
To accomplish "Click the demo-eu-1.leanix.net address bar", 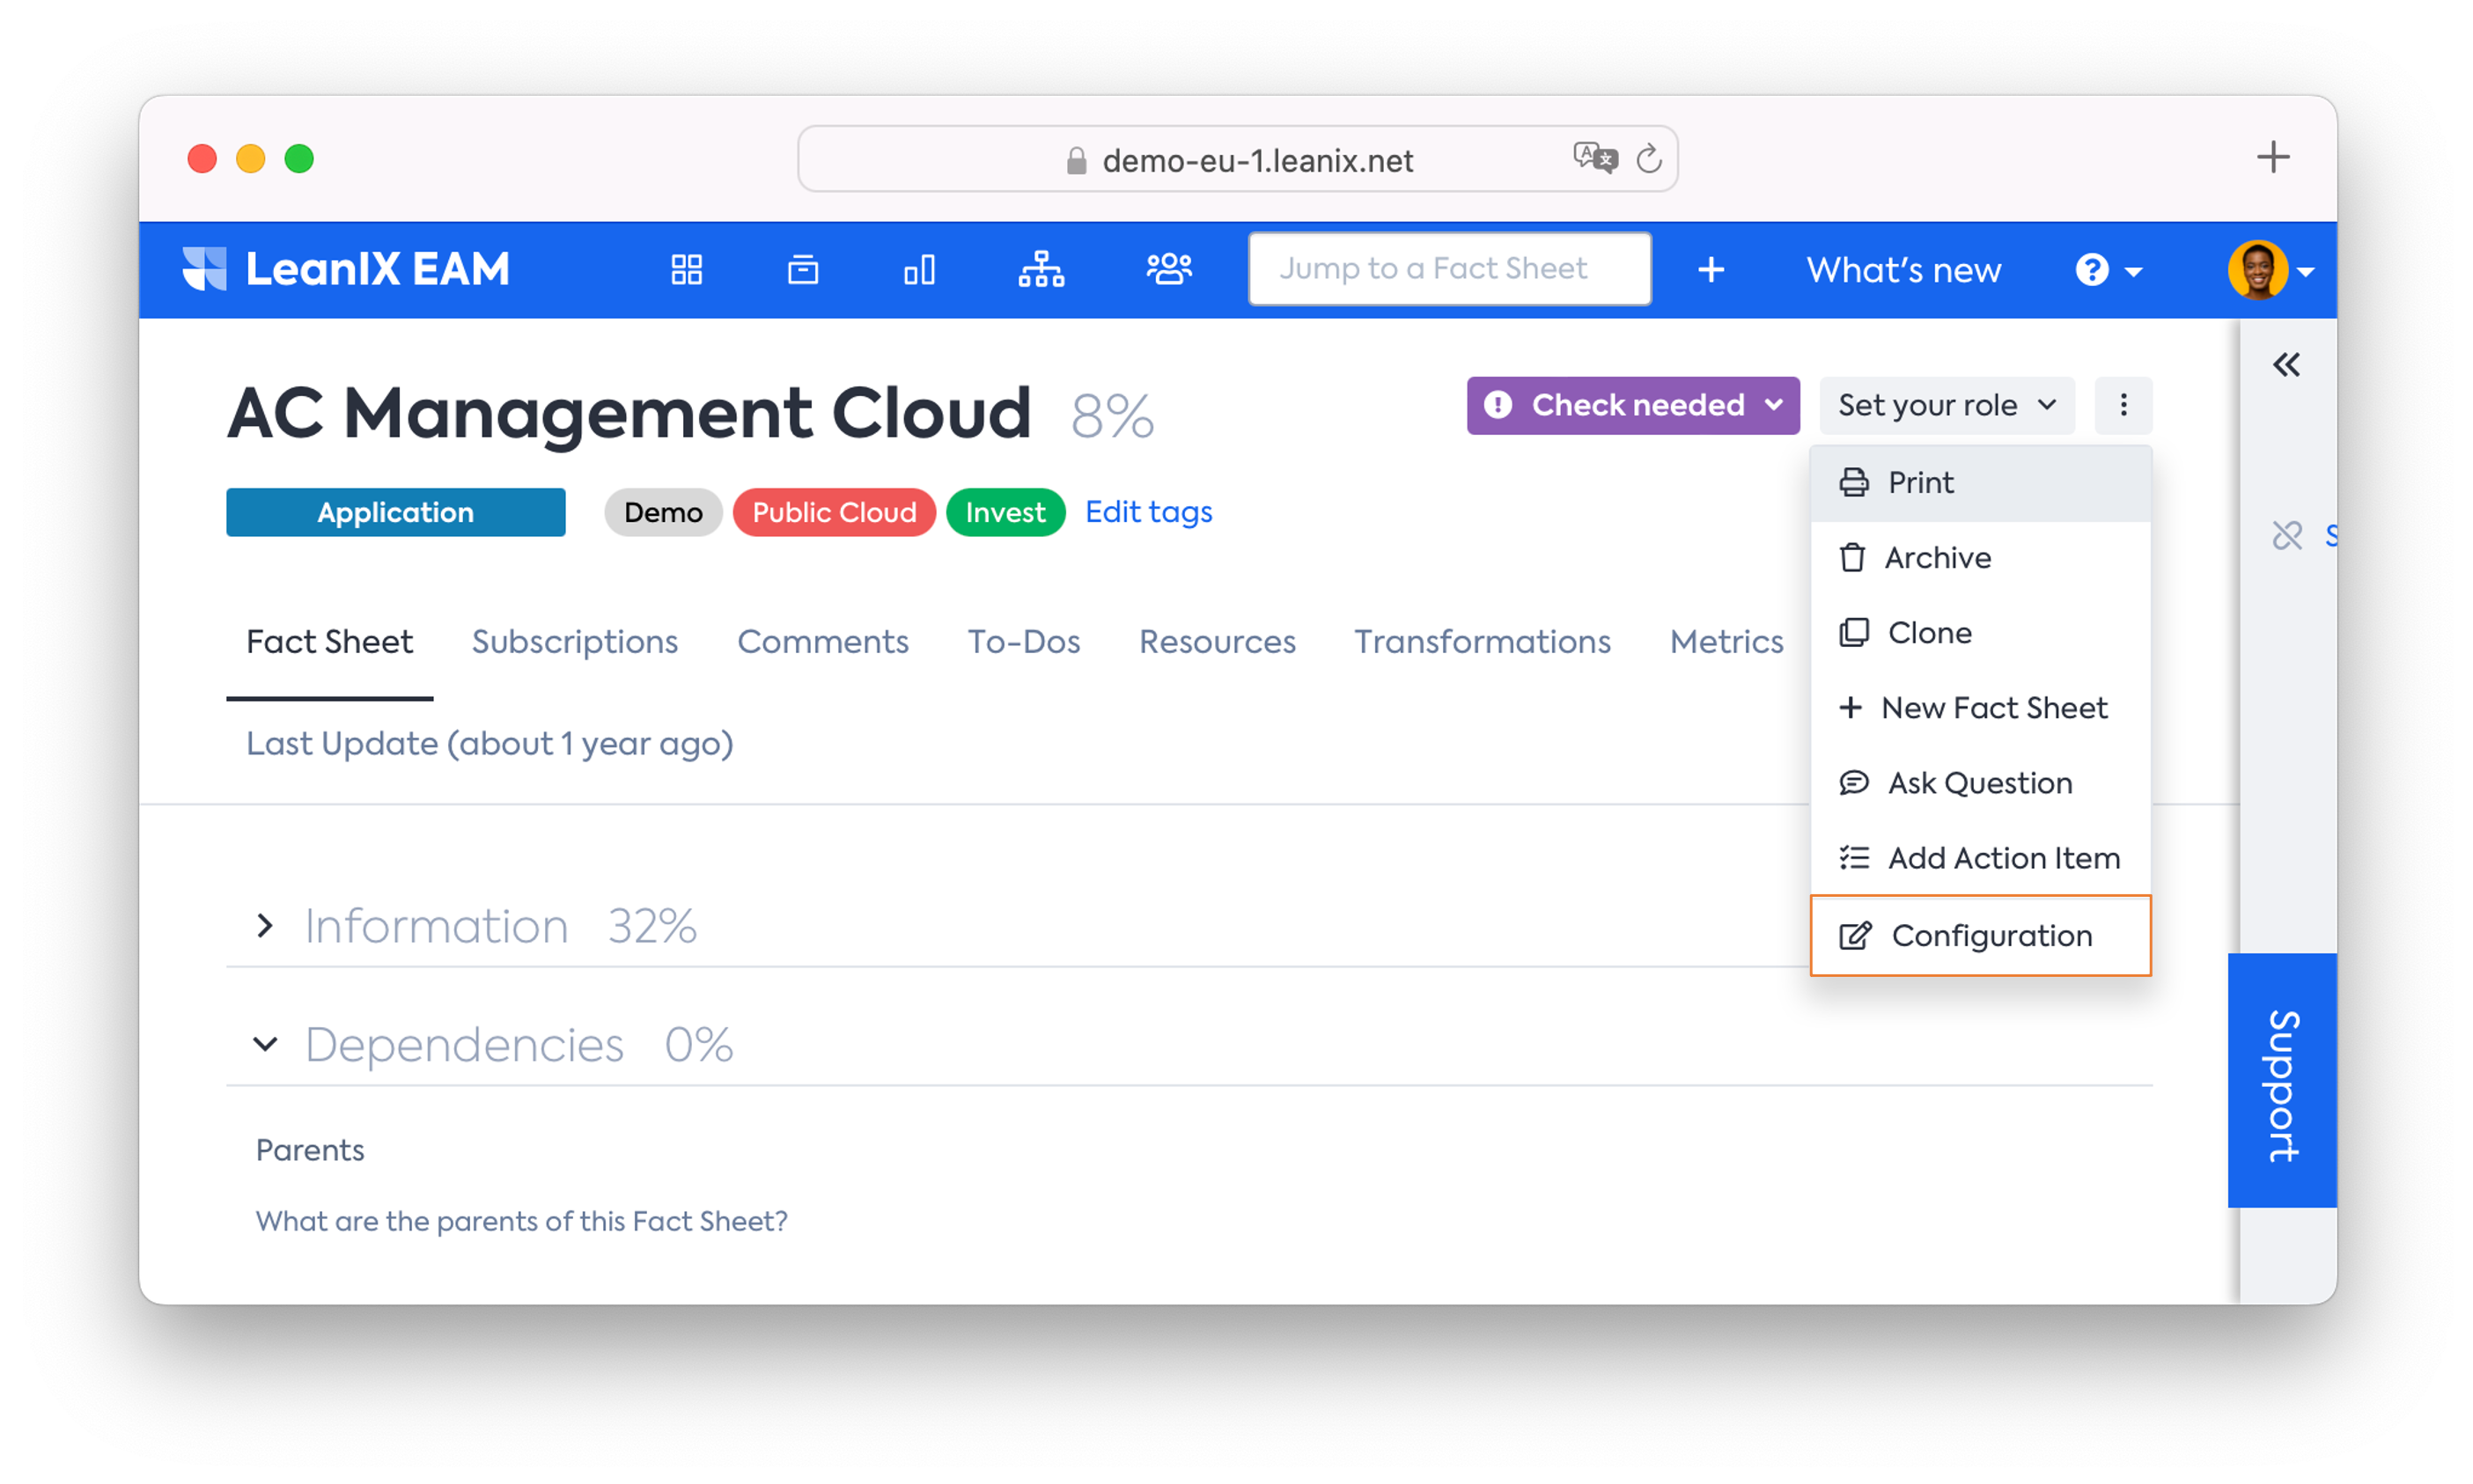I will click(x=1237, y=159).
